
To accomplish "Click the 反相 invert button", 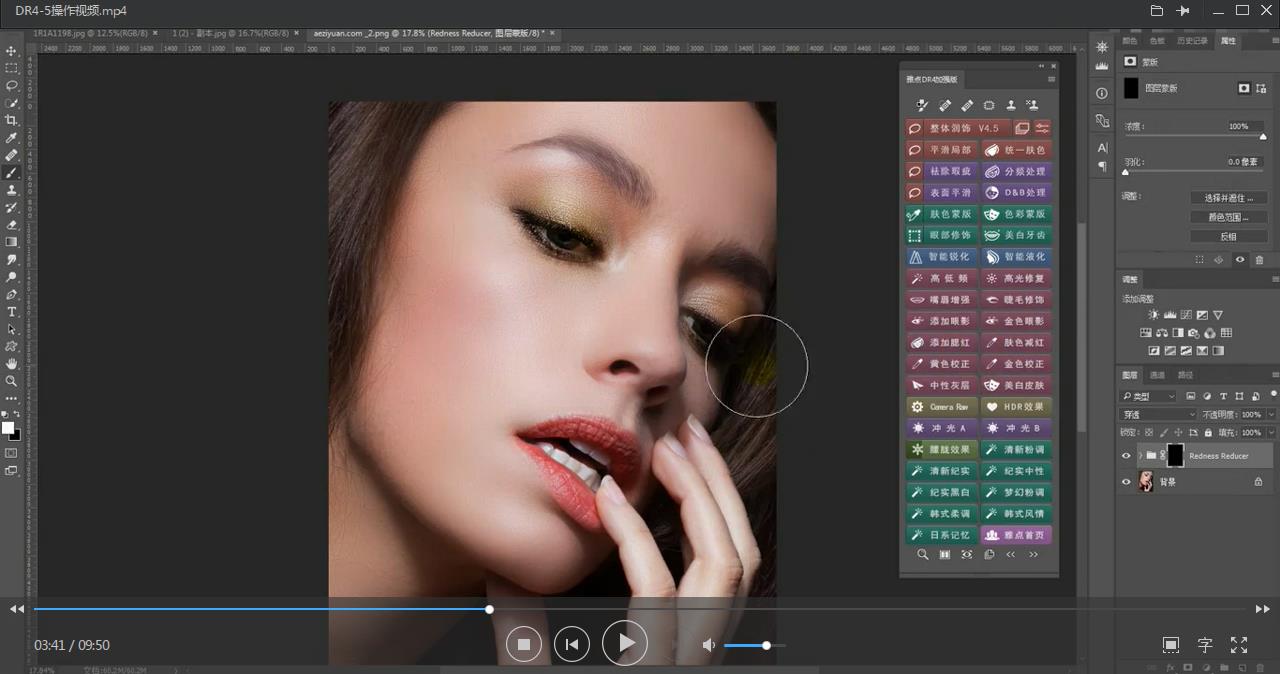I will pos(1229,237).
